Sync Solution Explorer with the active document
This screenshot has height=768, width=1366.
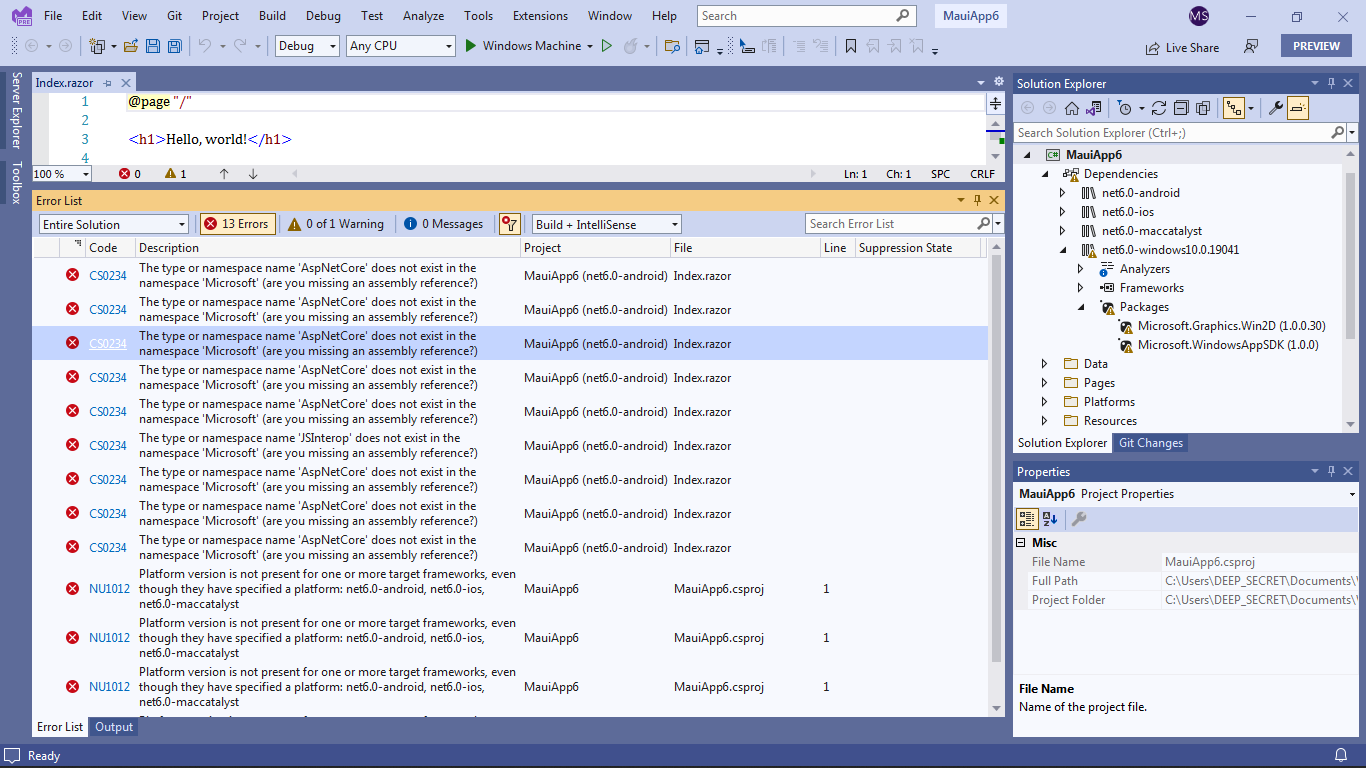[x=1159, y=108]
